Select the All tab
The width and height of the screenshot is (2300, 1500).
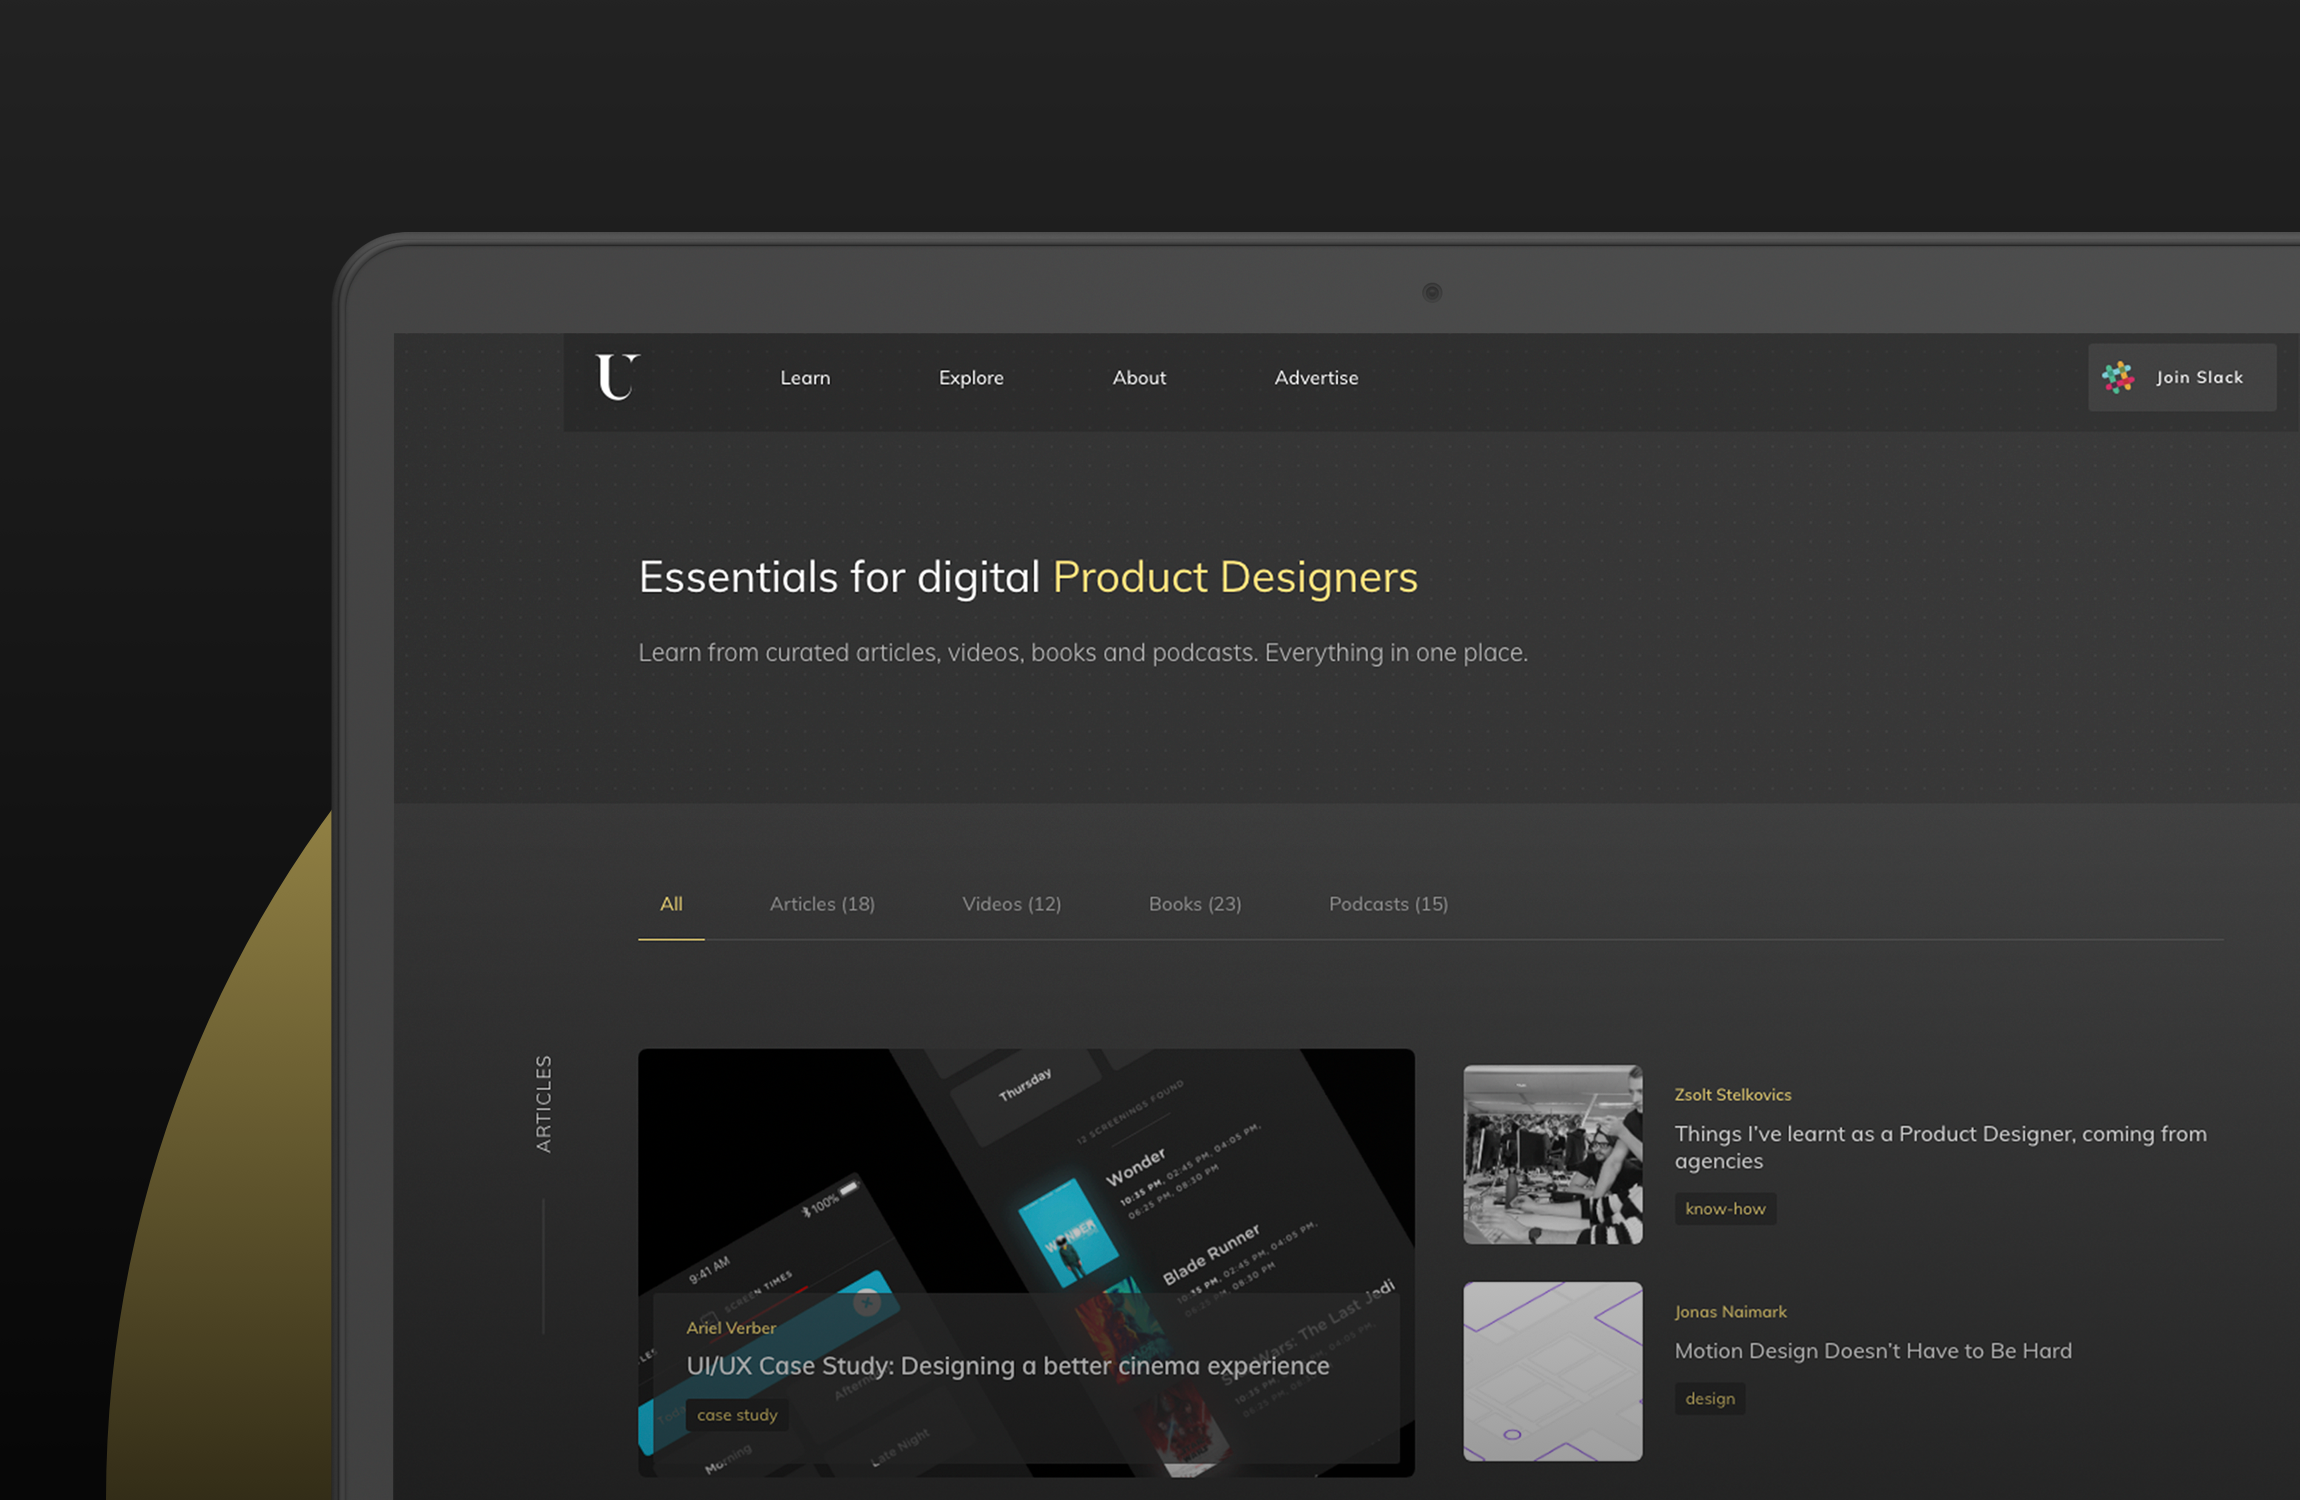[x=671, y=904]
